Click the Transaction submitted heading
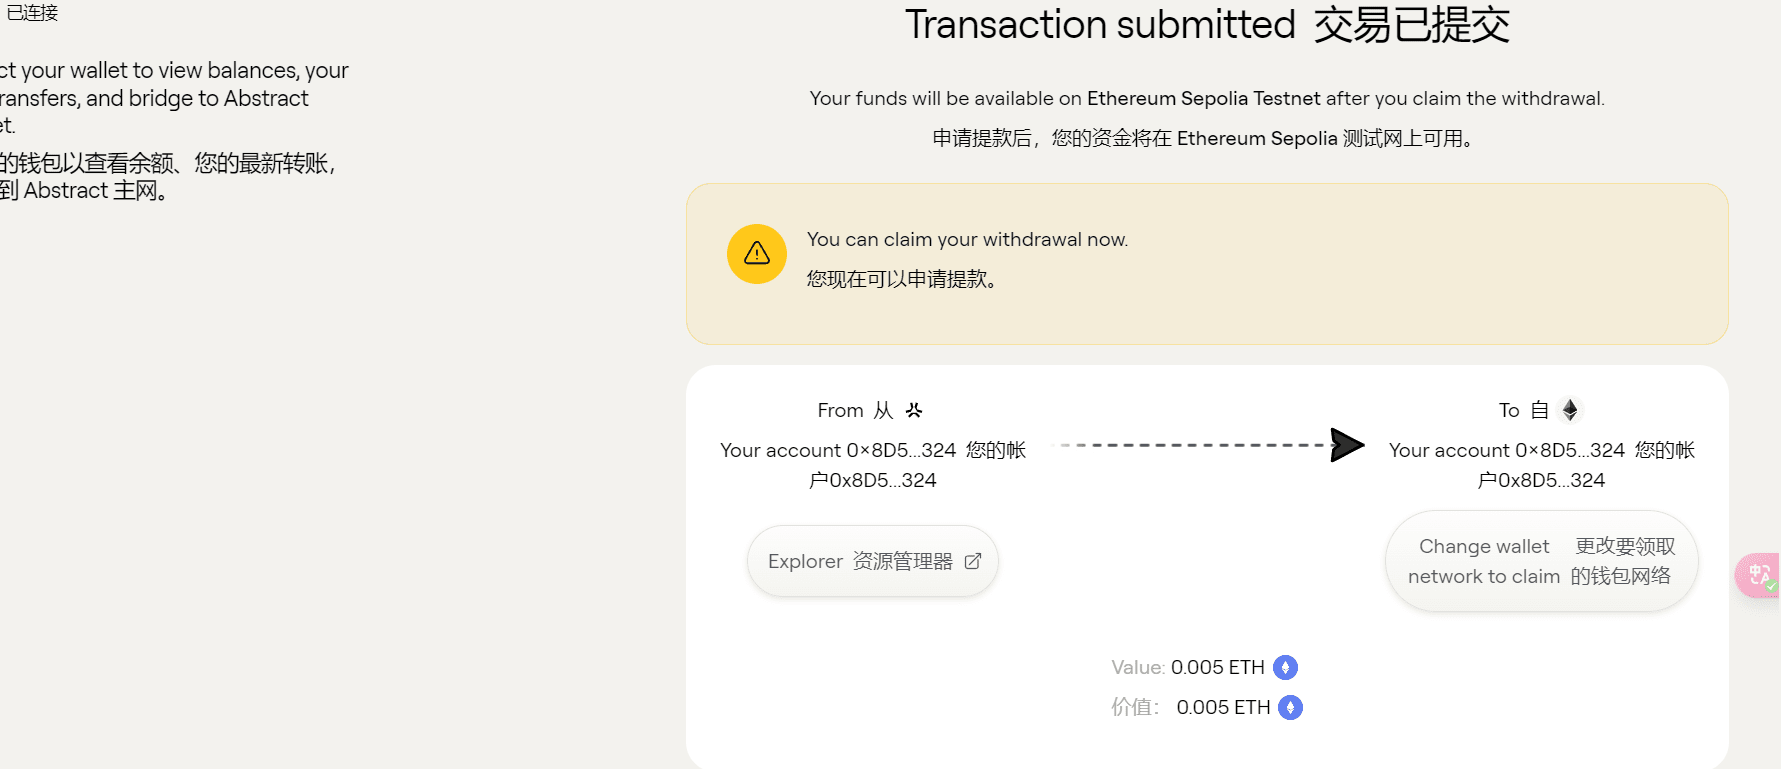The width and height of the screenshot is (1781, 769). (1100, 25)
